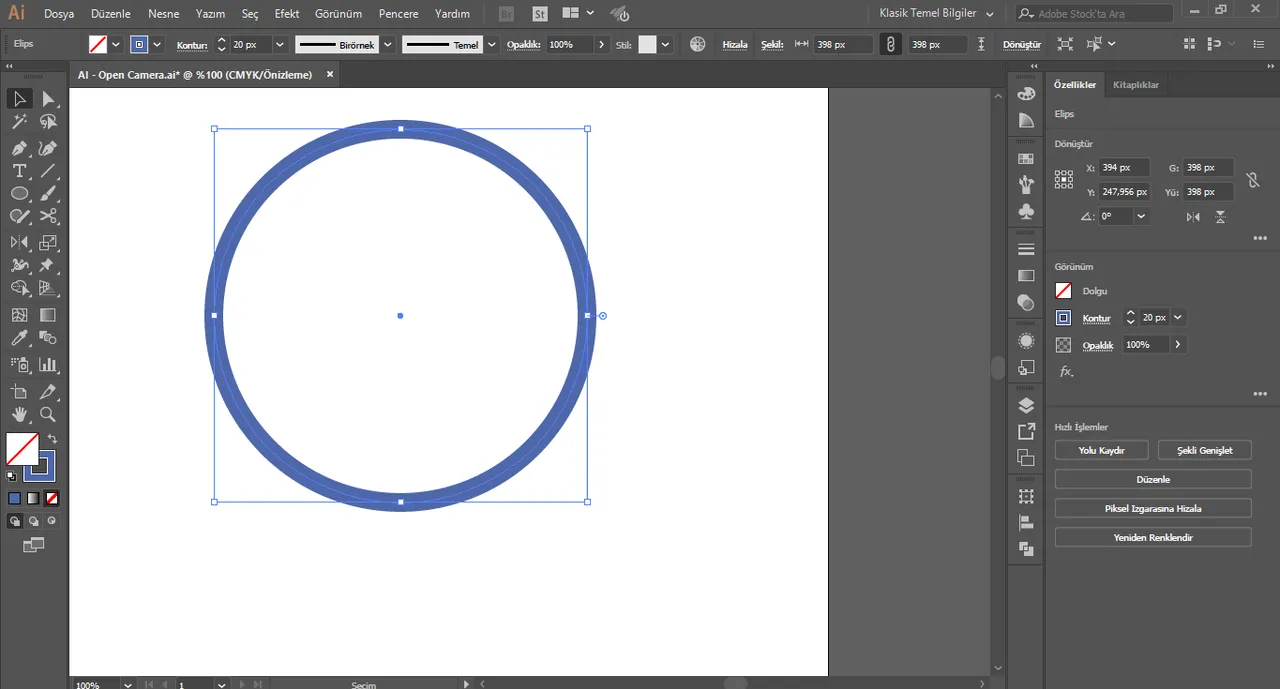Screen dimensions: 1280x689
Task: Select the Shaper tool
Action: click(19, 216)
